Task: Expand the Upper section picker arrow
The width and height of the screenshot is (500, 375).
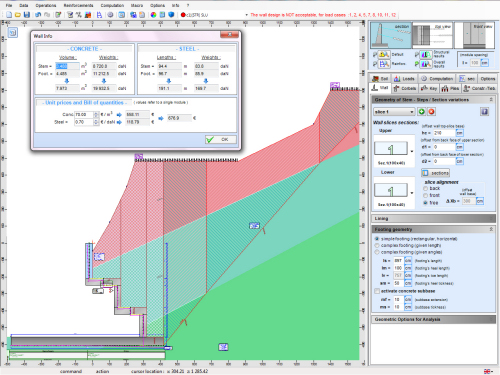Action: tap(412, 151)
